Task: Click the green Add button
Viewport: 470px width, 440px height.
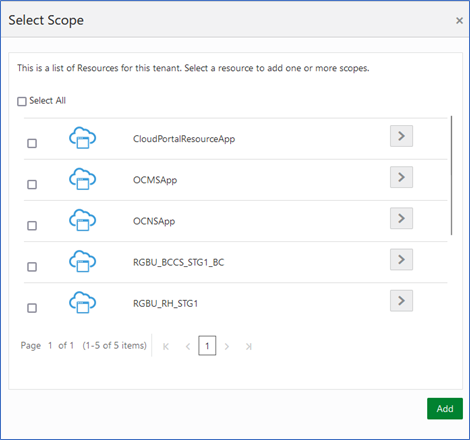Action: (x=445, y=409)
